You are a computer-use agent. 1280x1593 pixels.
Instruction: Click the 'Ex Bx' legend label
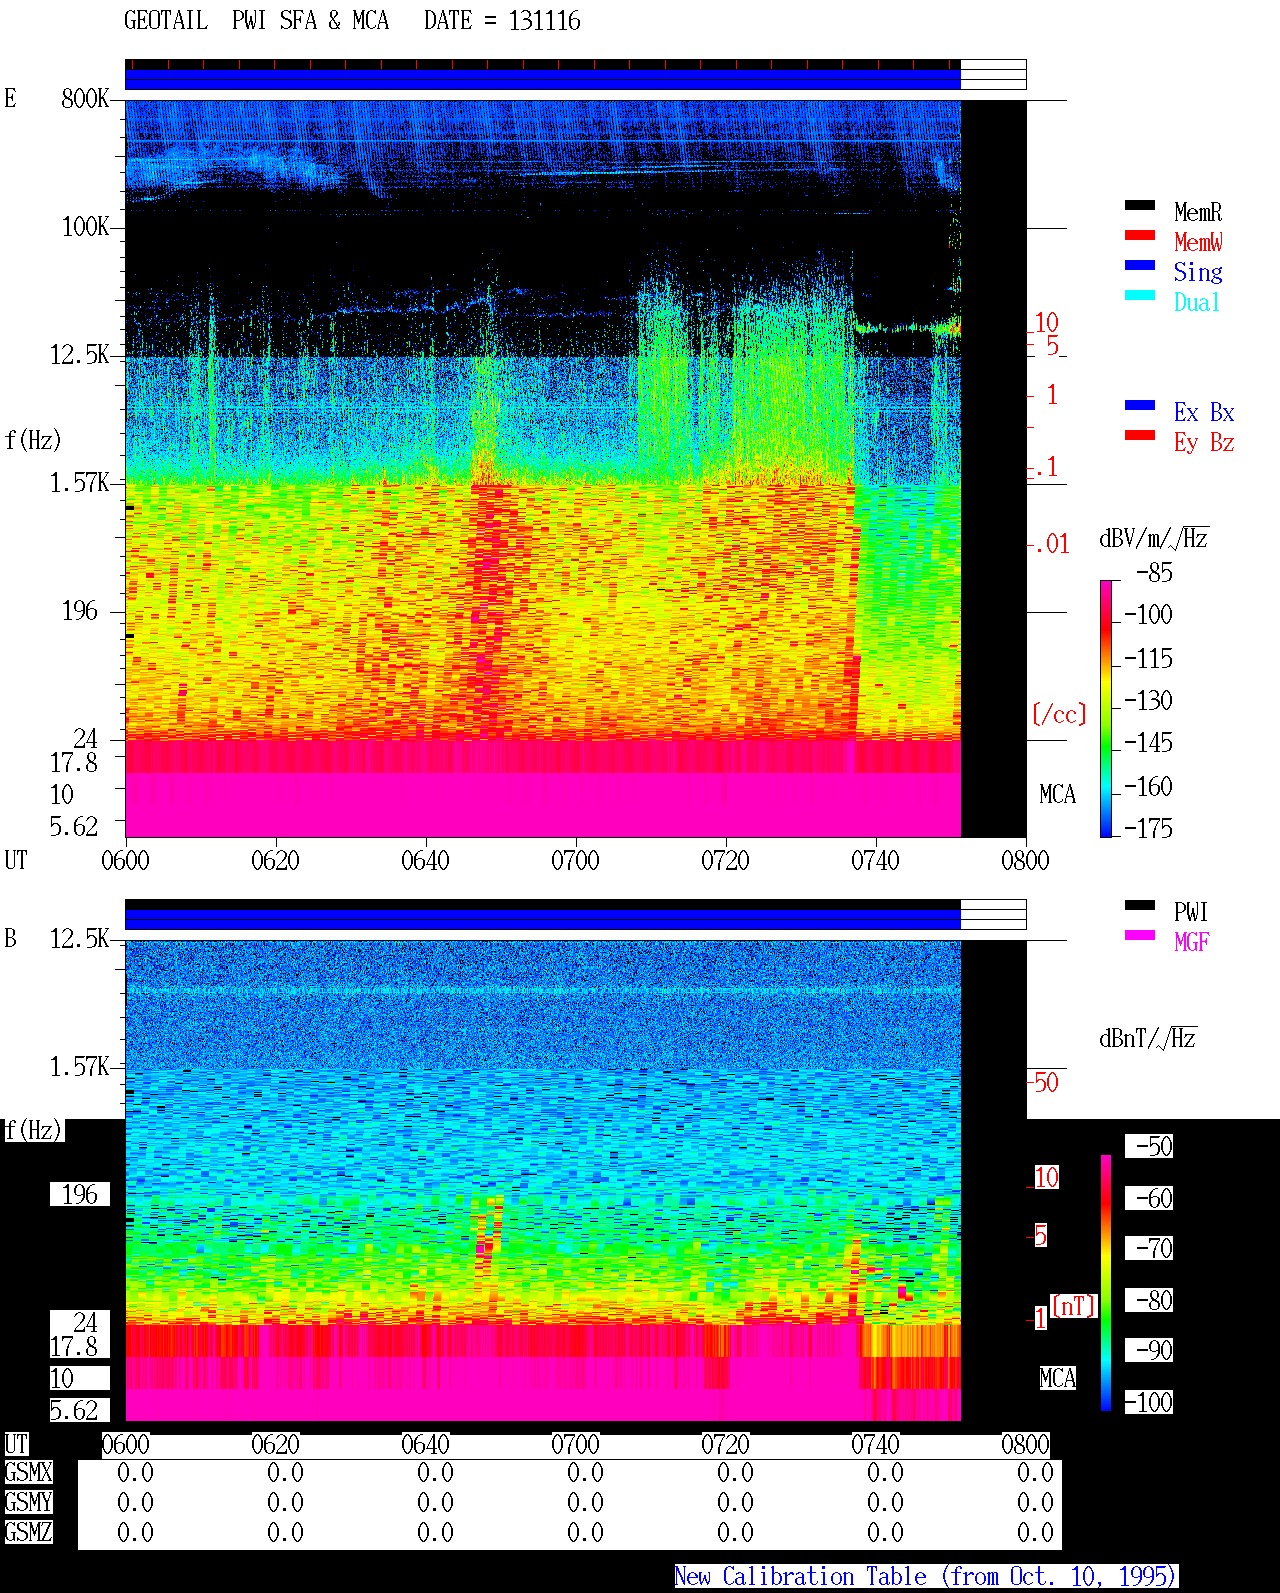click(1204, 412)
